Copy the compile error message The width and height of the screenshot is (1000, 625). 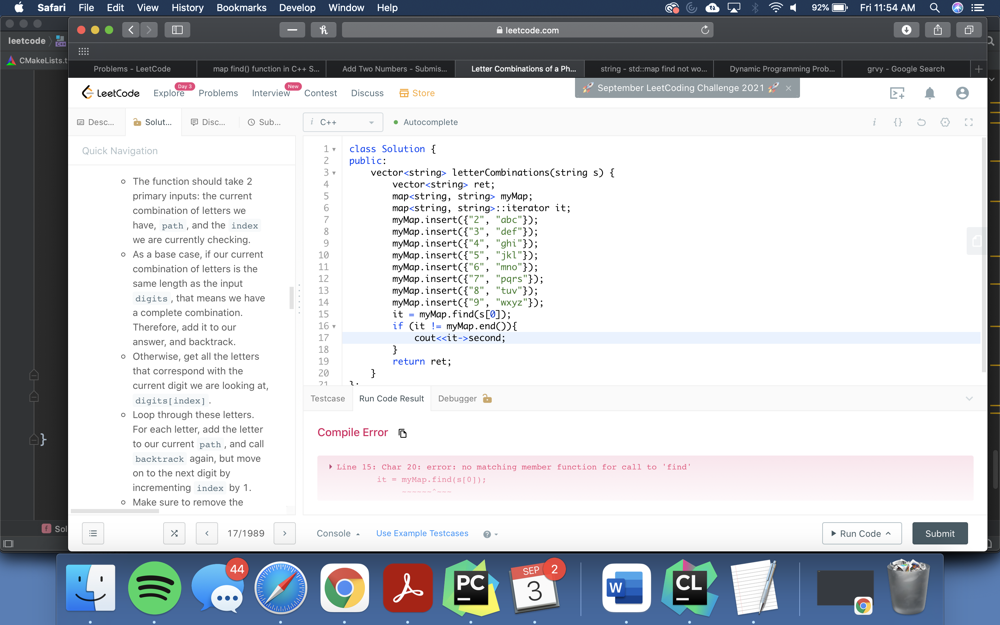tap(402, 433)
